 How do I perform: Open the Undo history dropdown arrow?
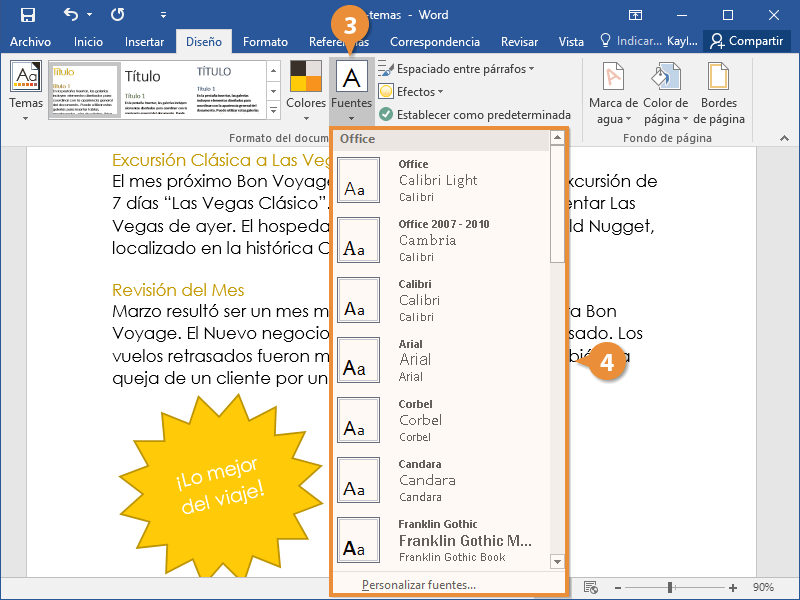coord(89,15)
